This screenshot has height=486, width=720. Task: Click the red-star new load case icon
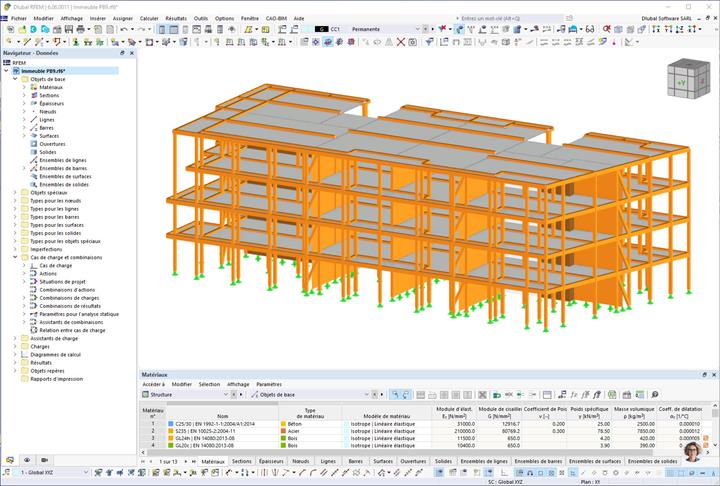coord(442,29)
